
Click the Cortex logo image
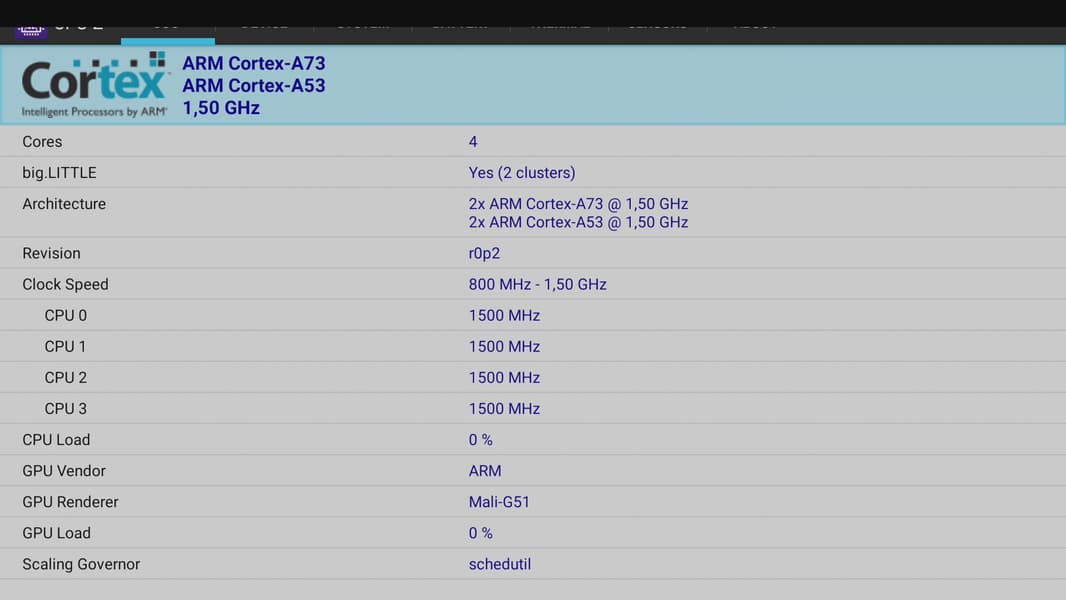[94, 85]
